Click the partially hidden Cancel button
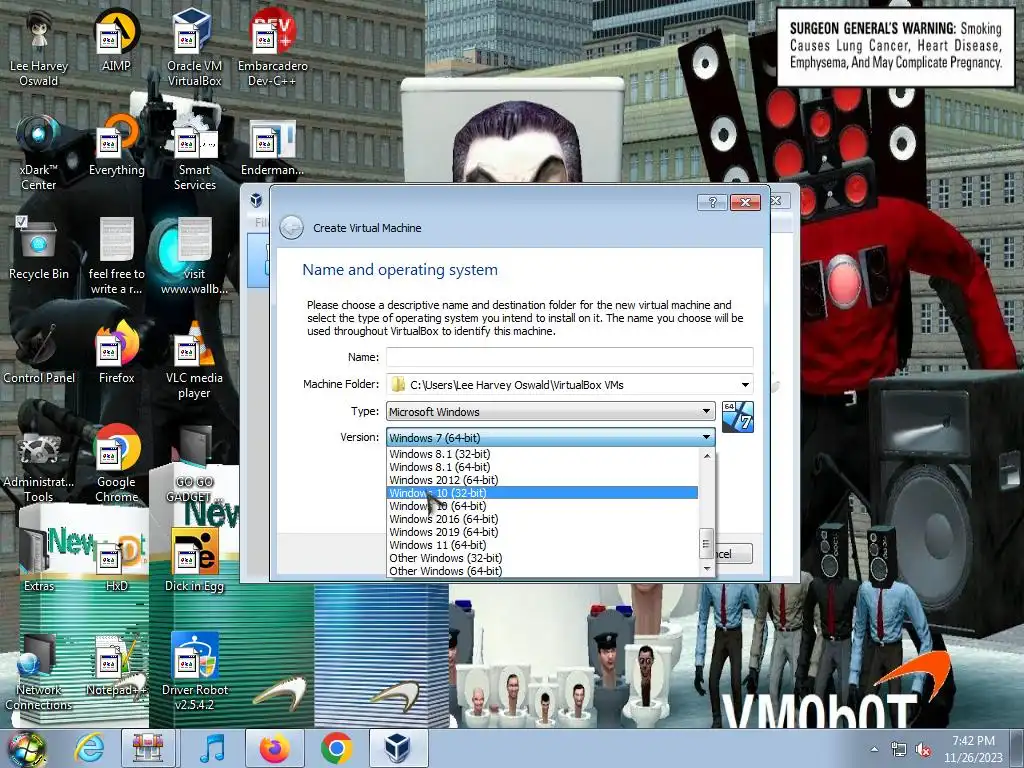Viewport: 1024px width, 768px height. (x=735, y=554)
